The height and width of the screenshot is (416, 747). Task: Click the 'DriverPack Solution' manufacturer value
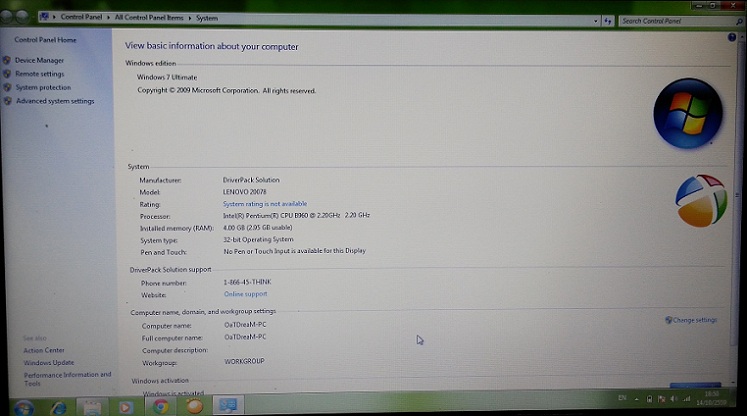point(251,180)
